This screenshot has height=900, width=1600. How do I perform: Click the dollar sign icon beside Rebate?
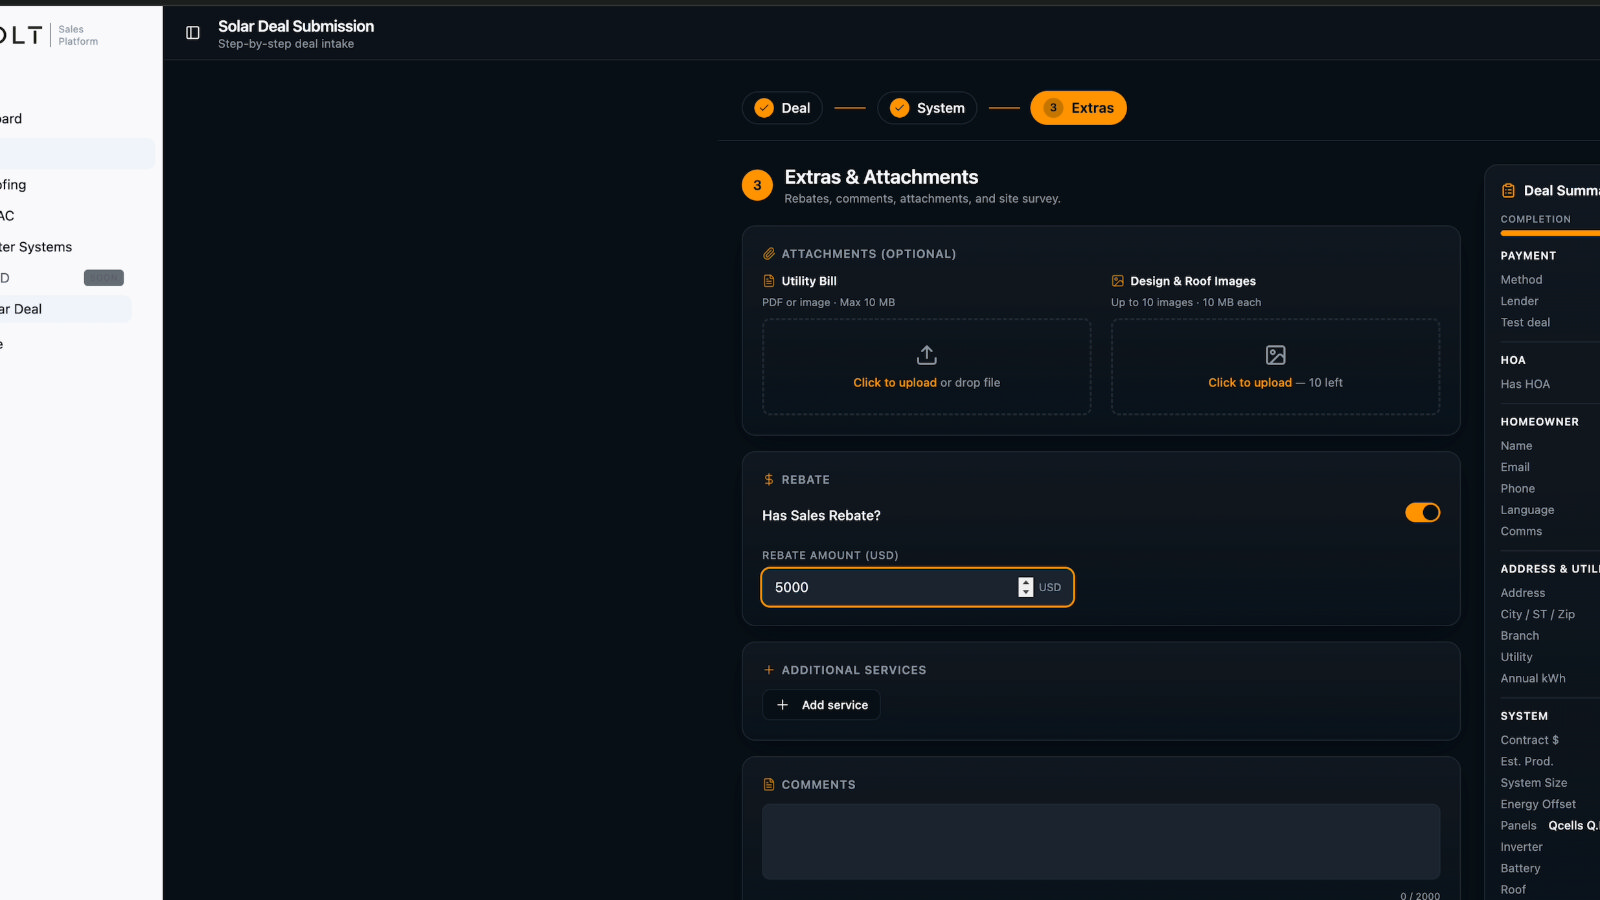click(x=769, y=480)
